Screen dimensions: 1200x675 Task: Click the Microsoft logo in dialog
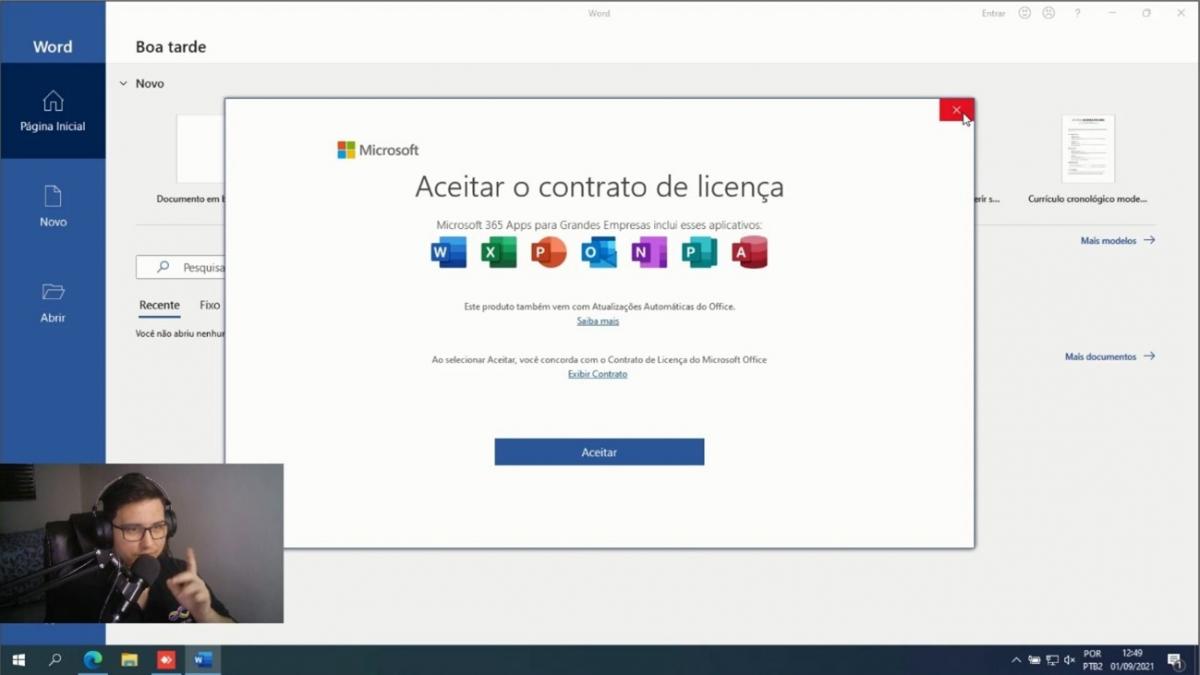point(378,150)
